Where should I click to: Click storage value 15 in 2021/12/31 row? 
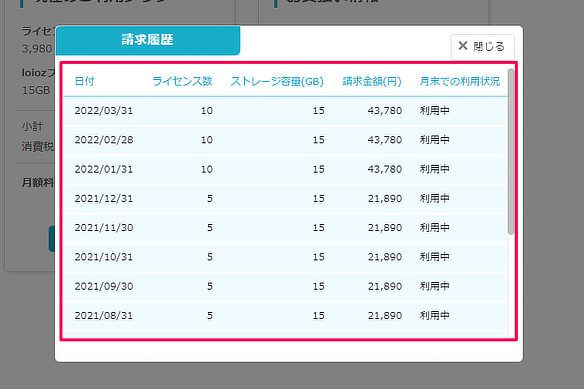point(318,199)
